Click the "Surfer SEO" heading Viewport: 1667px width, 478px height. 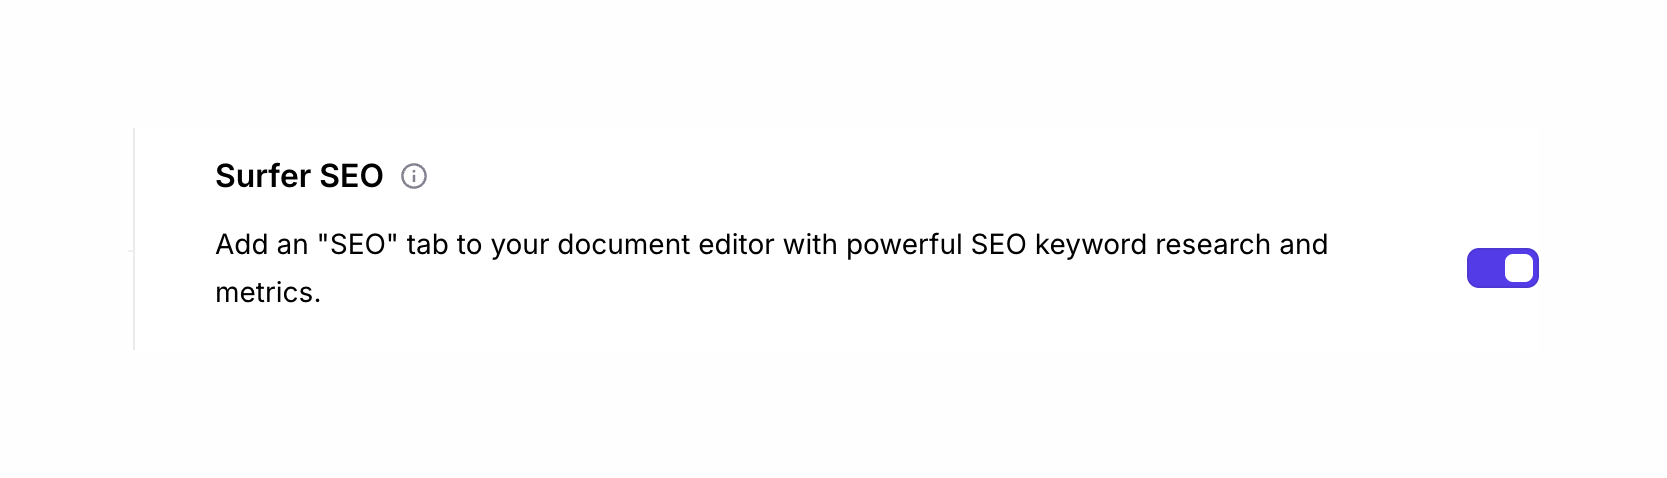[x=299, y=177]
